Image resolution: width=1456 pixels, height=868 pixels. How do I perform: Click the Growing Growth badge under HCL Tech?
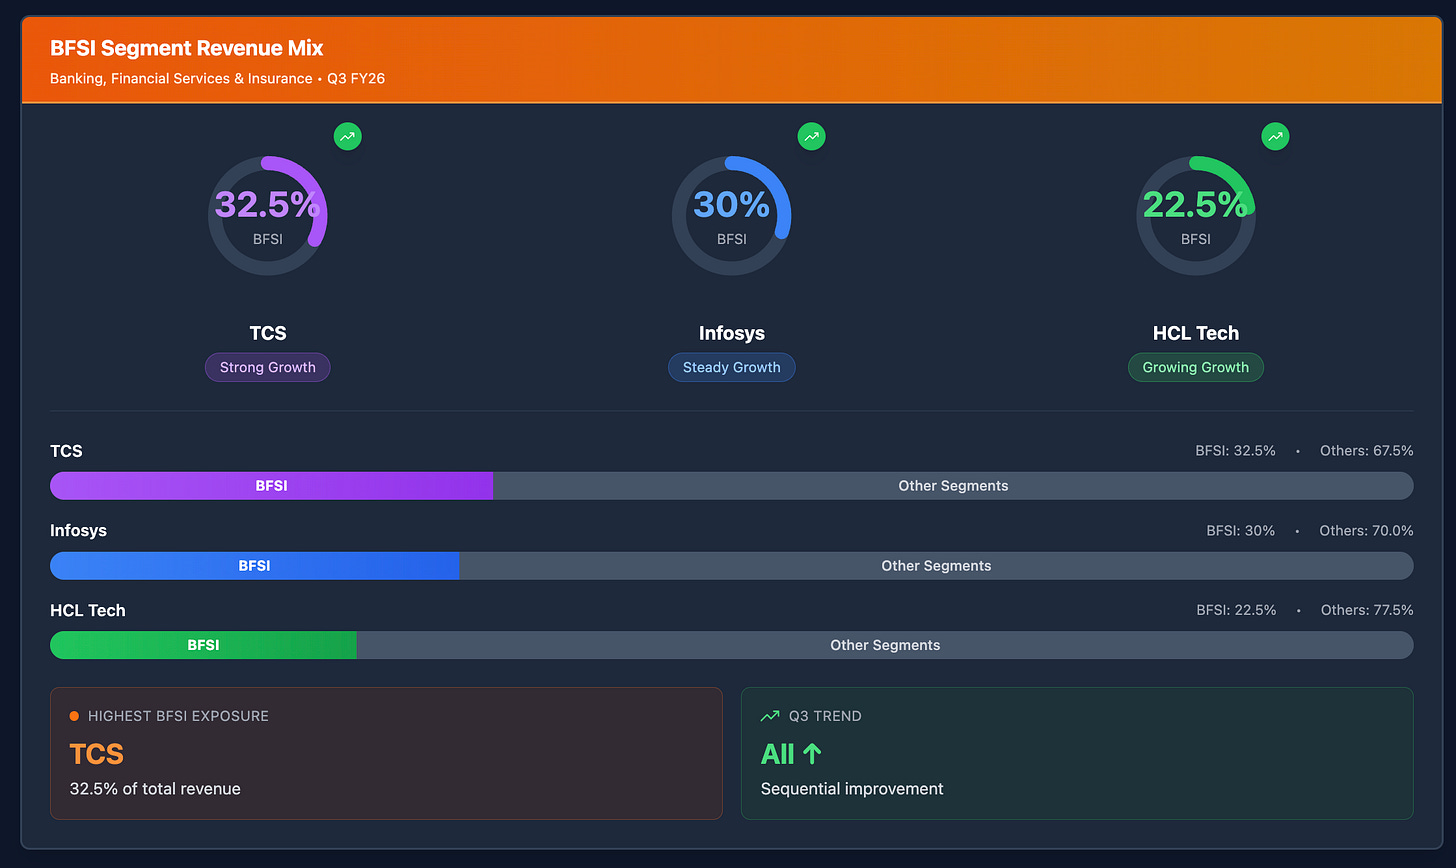(1196, 367)
